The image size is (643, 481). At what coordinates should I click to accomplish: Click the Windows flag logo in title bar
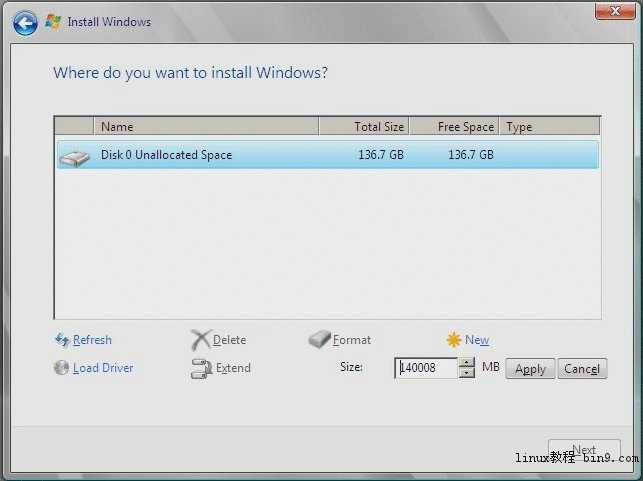click(53, 22)
